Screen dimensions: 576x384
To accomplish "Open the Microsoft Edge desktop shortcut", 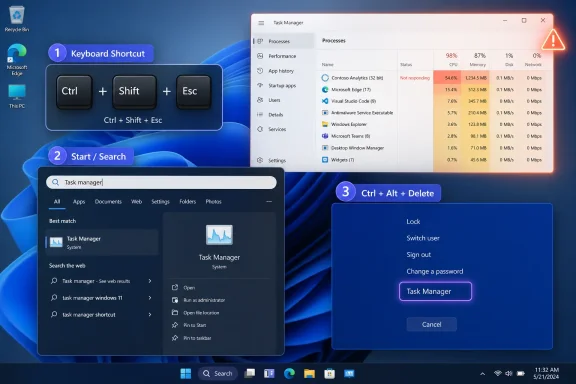I will pos(17,60).
